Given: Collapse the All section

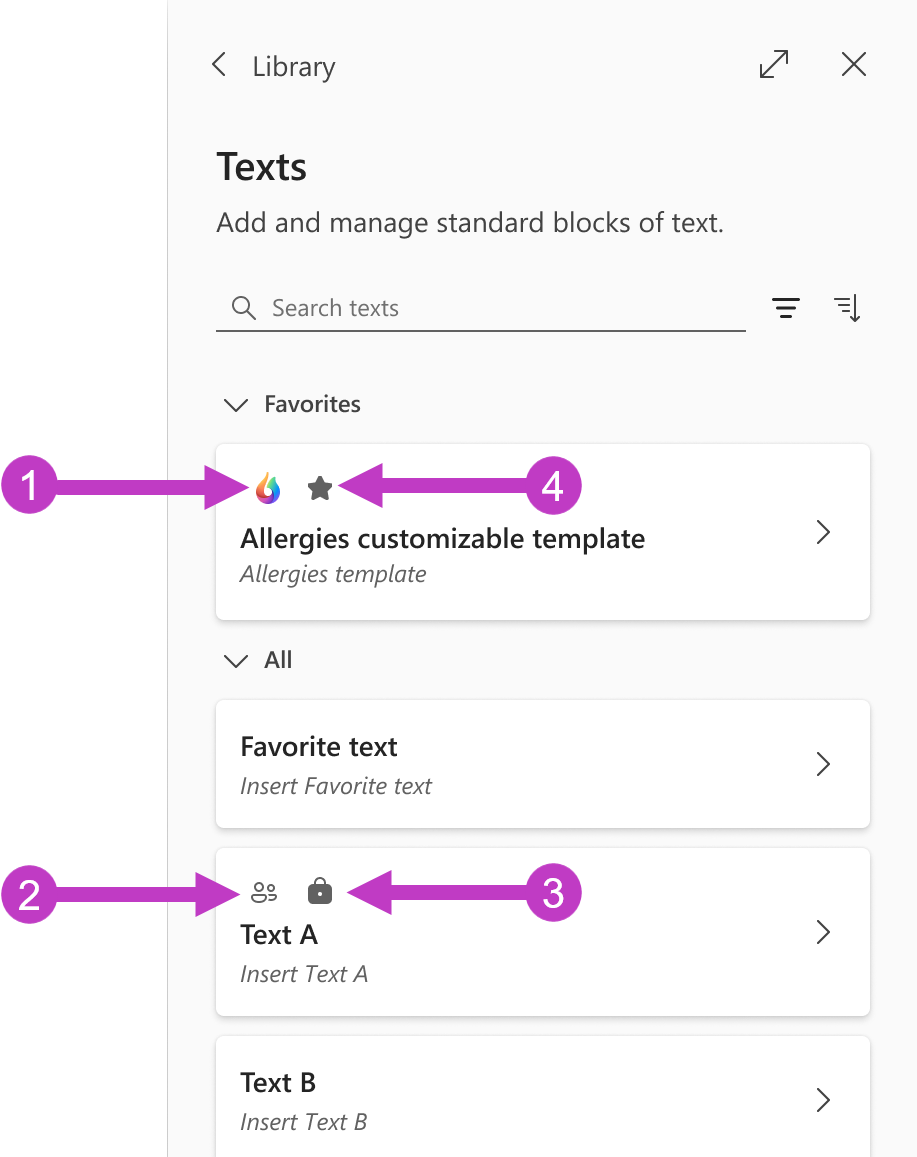Looking at the screenshot, I should (236, 661).
